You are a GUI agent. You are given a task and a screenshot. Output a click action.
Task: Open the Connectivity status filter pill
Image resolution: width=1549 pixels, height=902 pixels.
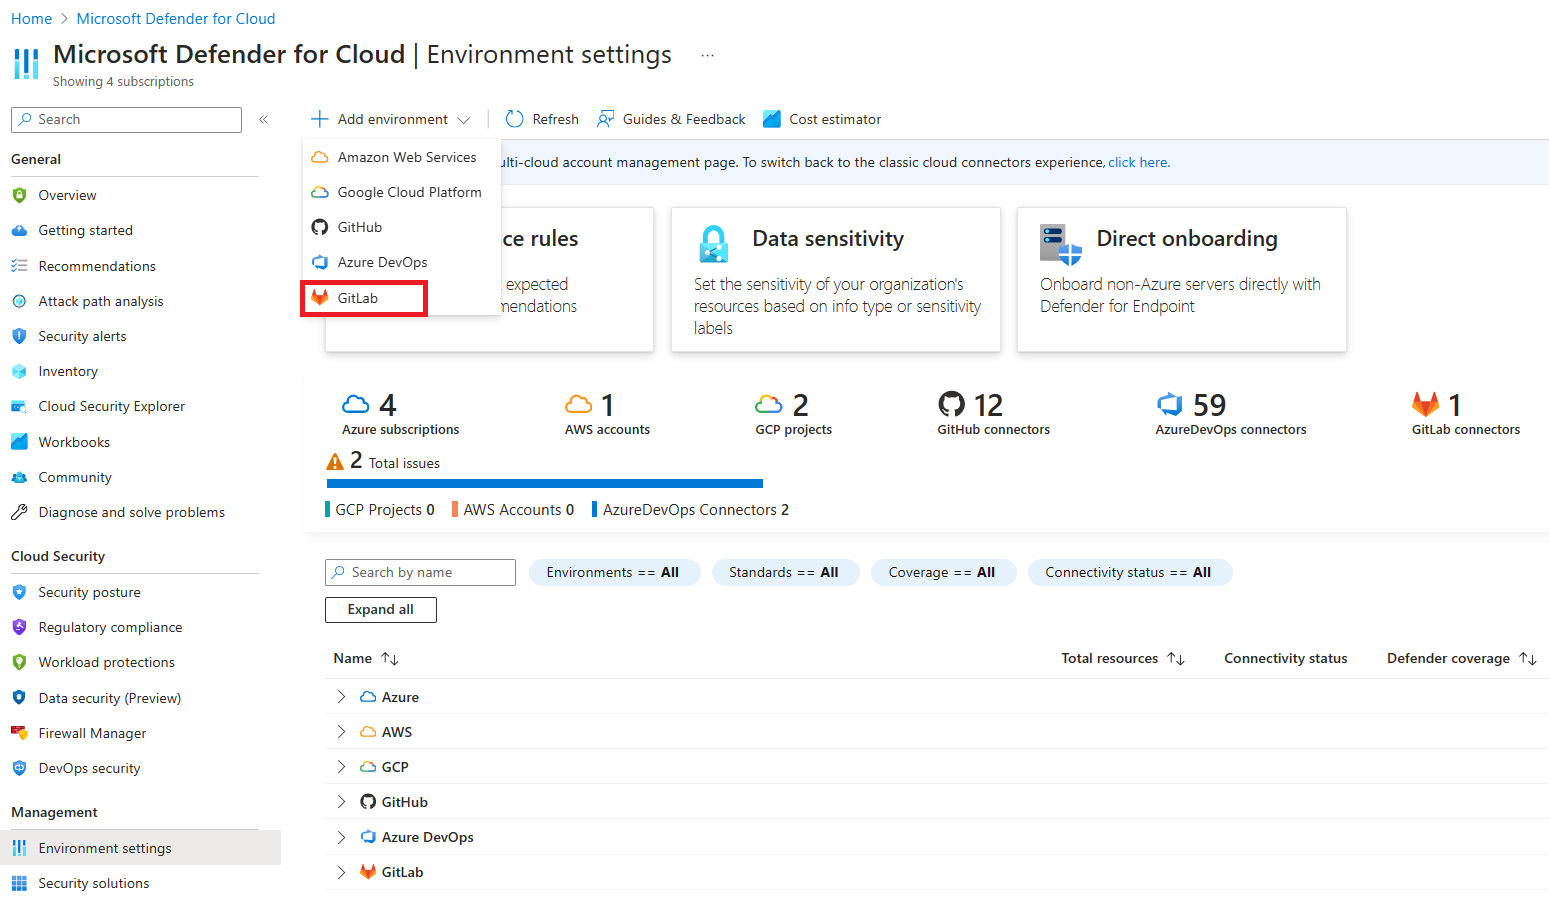[x=1129, y=572]
